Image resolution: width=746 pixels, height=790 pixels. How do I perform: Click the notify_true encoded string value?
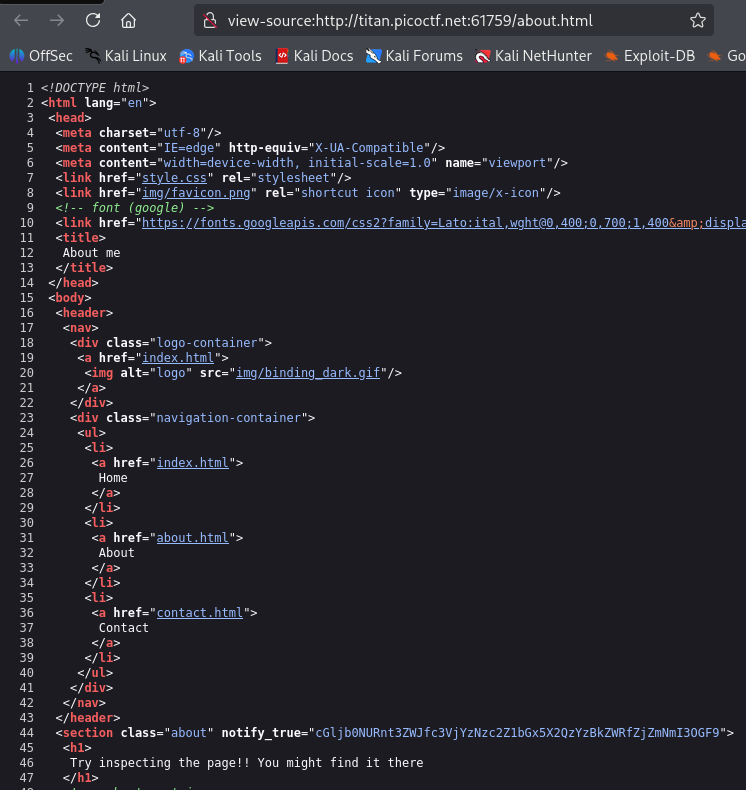click(517, 733)
